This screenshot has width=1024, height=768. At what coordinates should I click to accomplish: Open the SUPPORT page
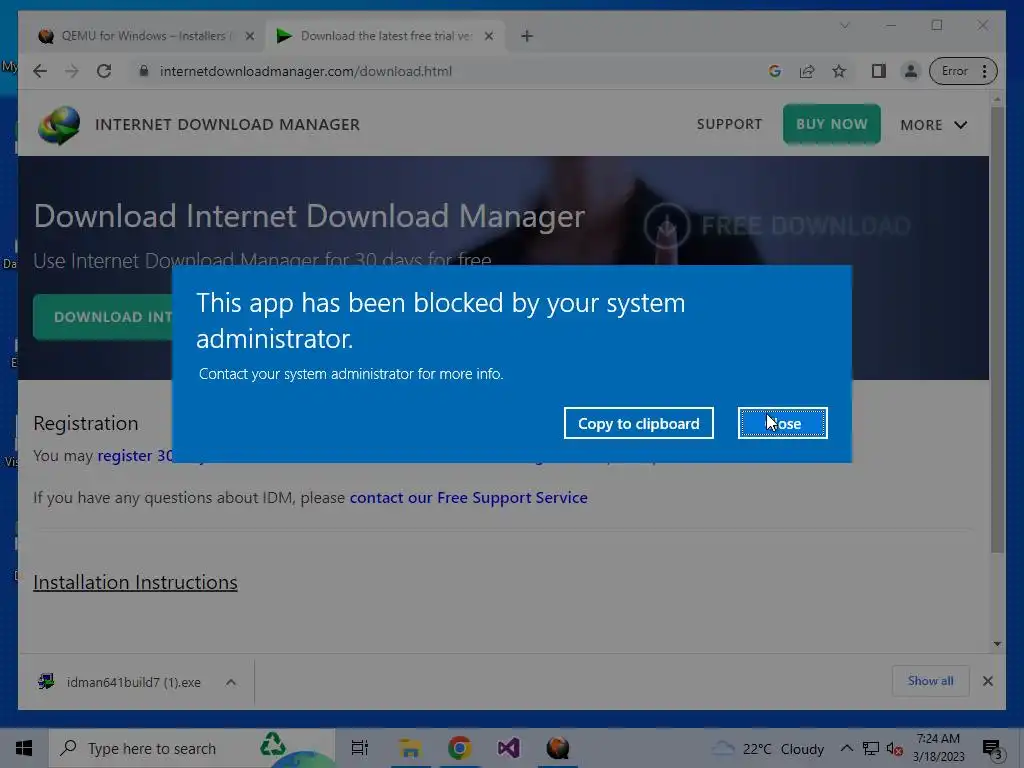point(729,124)
